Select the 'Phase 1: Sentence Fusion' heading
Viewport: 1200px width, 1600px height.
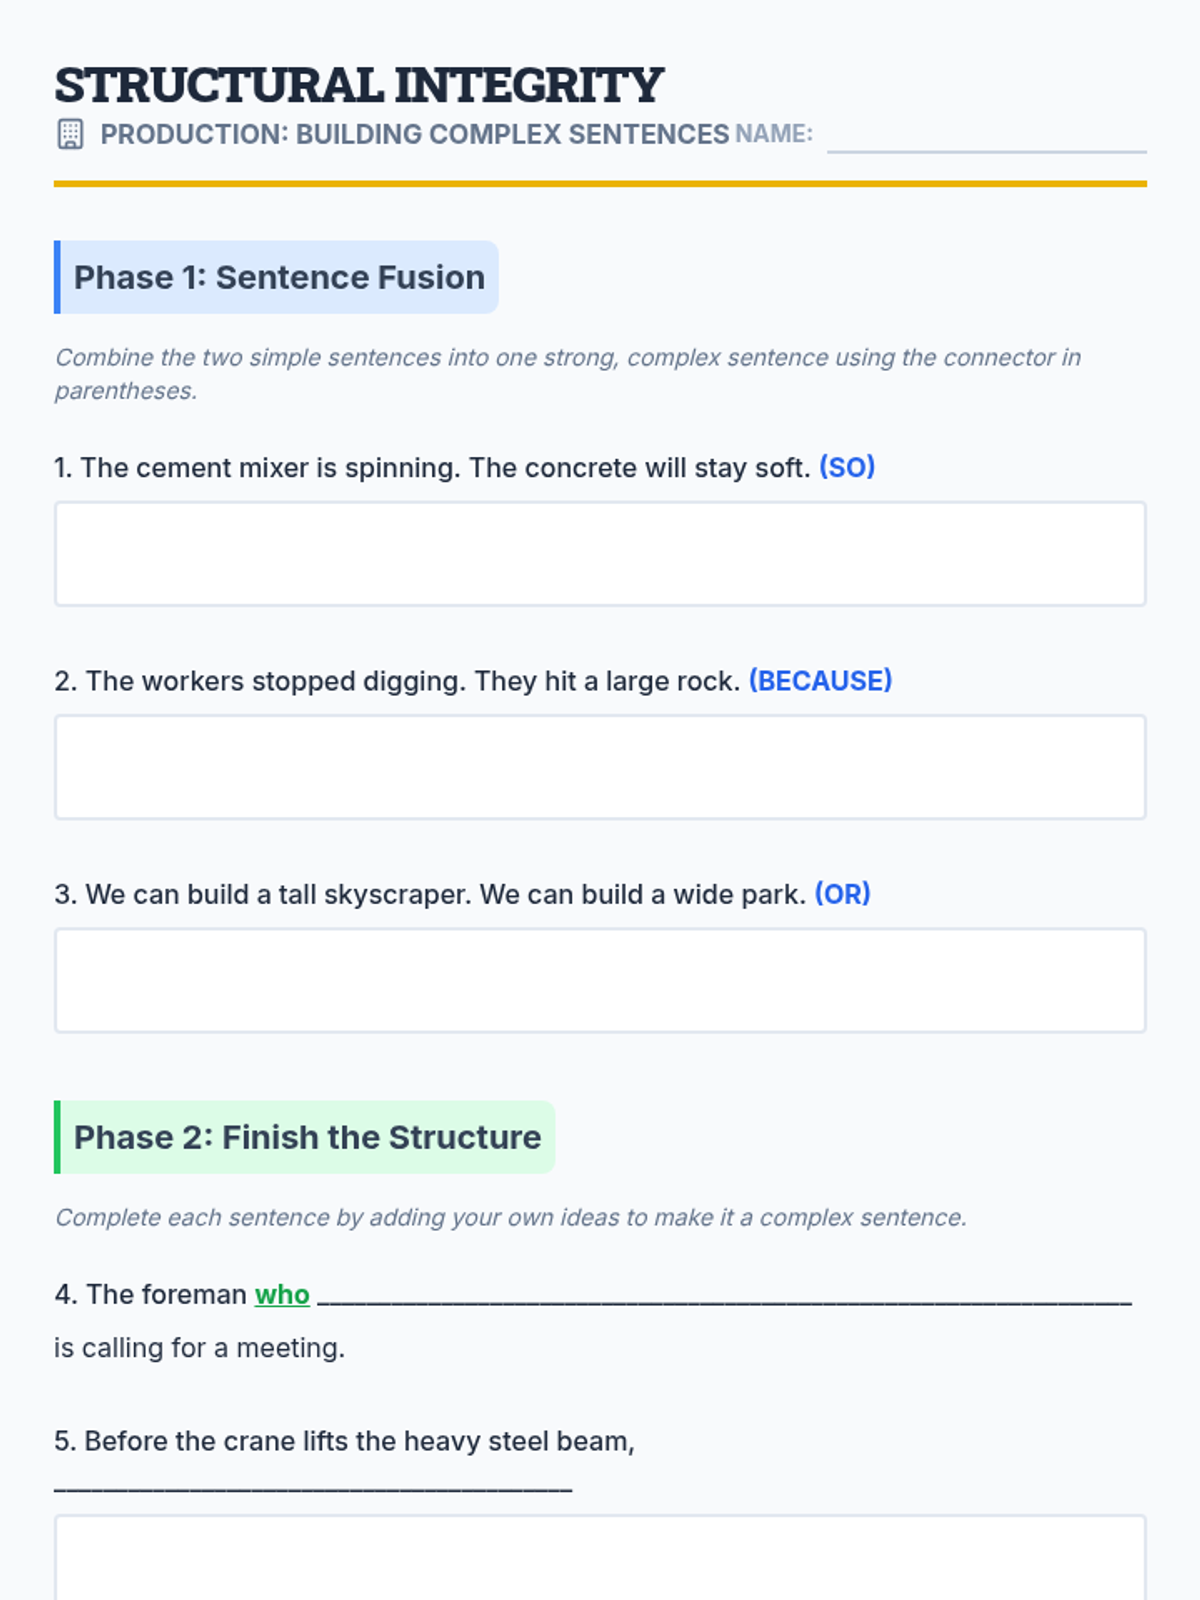coord(279,277)
